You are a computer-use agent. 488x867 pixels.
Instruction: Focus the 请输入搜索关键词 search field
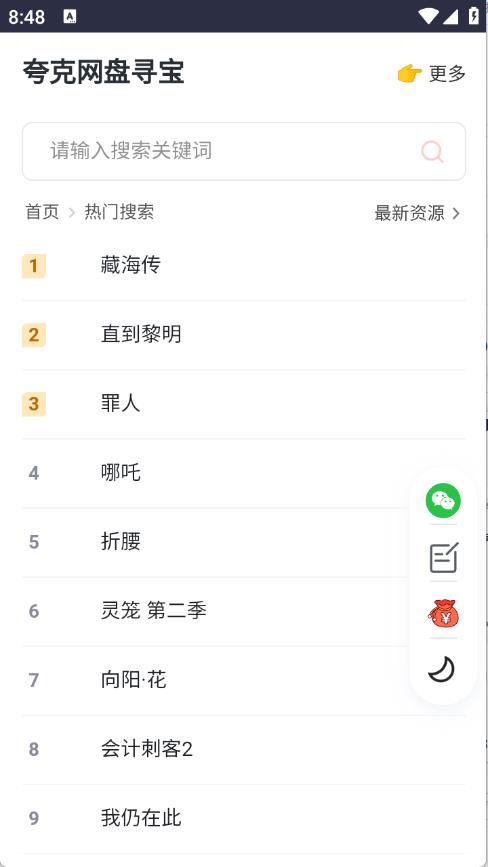click(244, 151)
